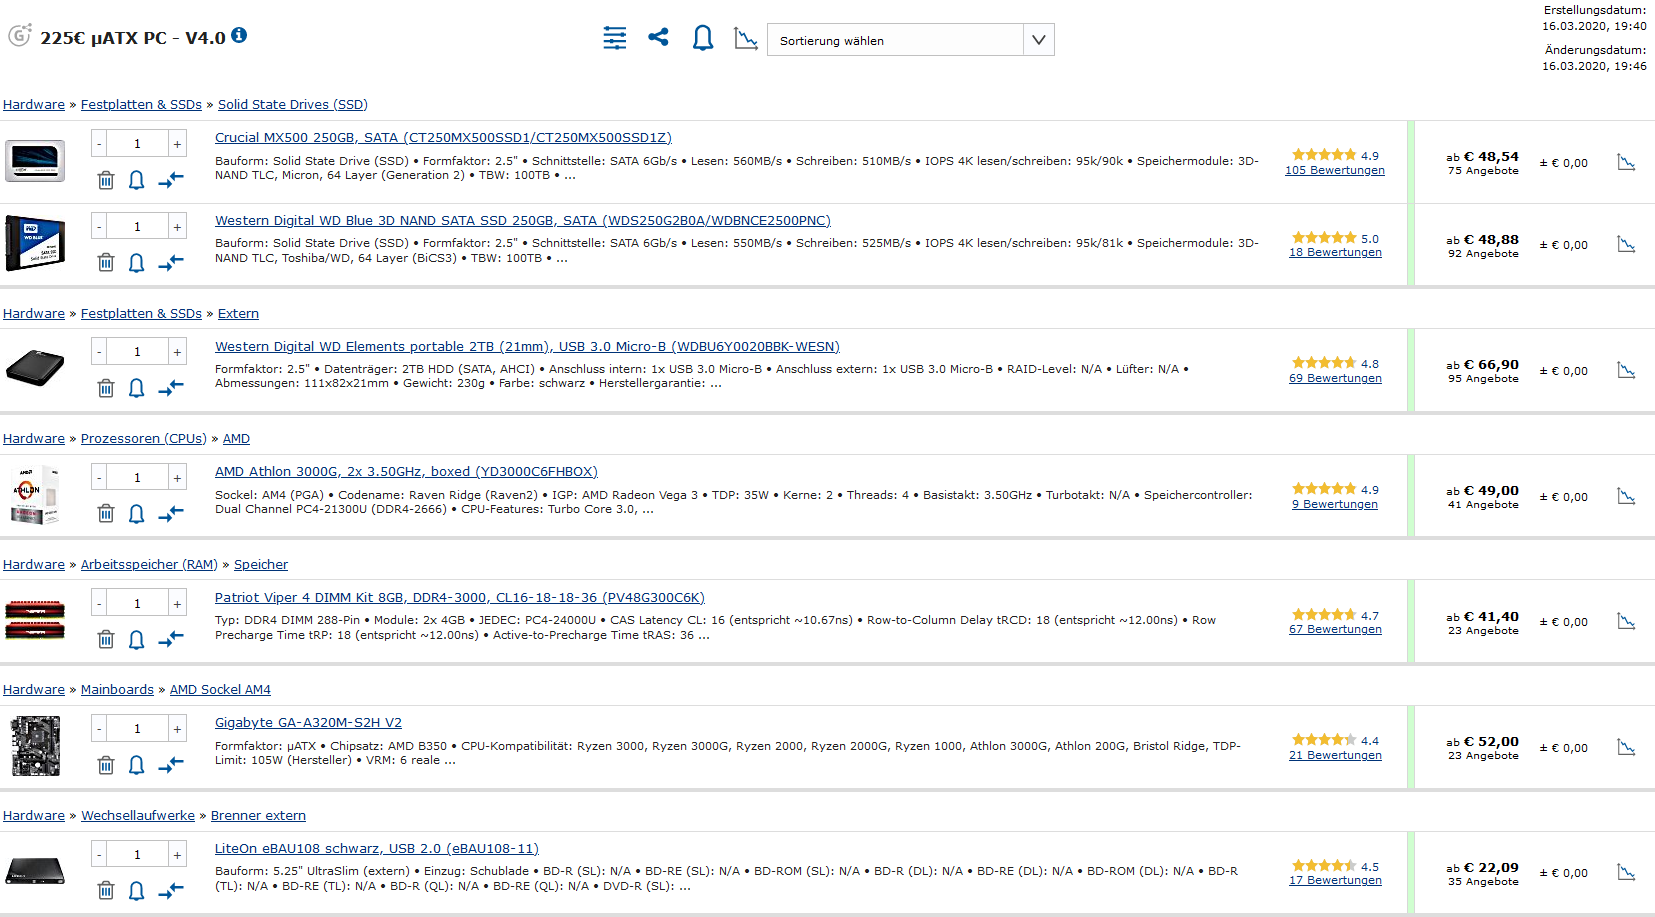Viewport: 1655px width, 917px height.
Task: Open 18 Bewertungen link
Action: pos(1335,252)
